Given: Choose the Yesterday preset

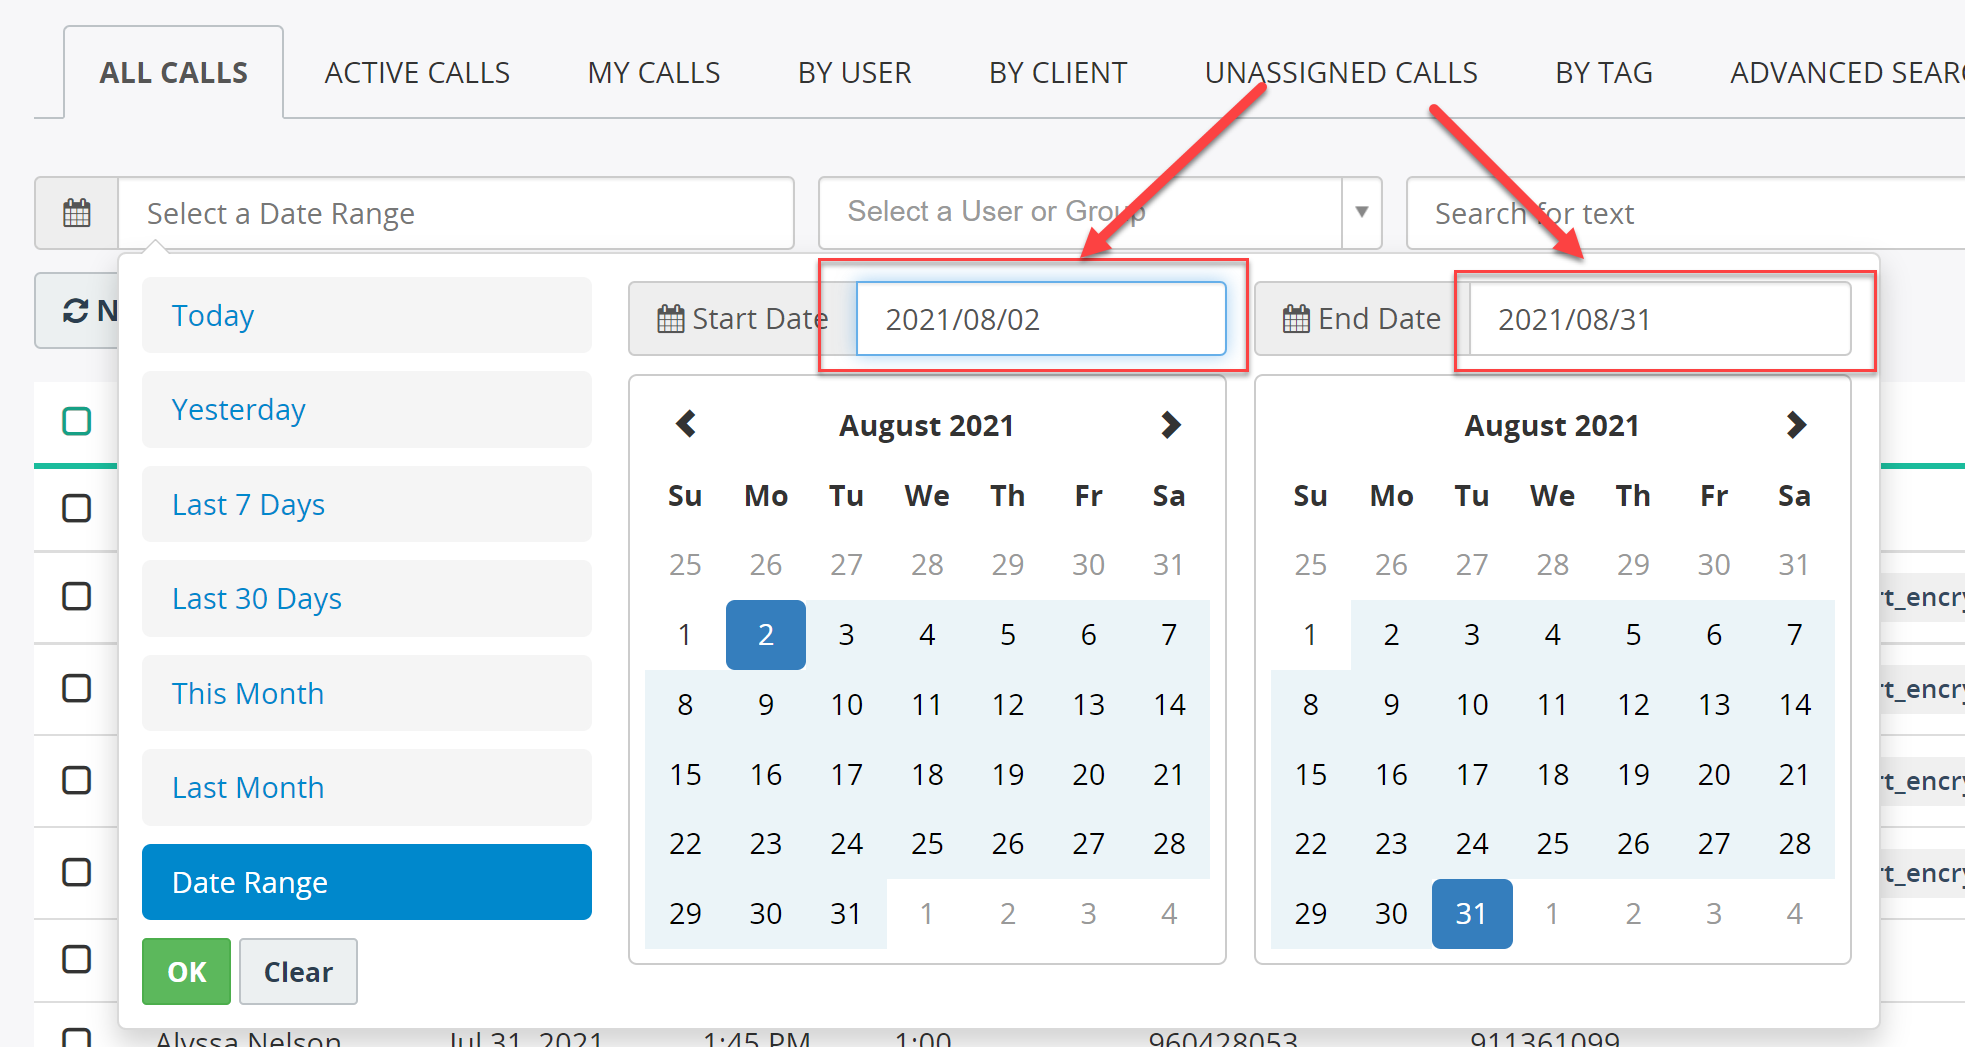Looking at the screenshot, I should pyautogui.click(x=367, y=410).
